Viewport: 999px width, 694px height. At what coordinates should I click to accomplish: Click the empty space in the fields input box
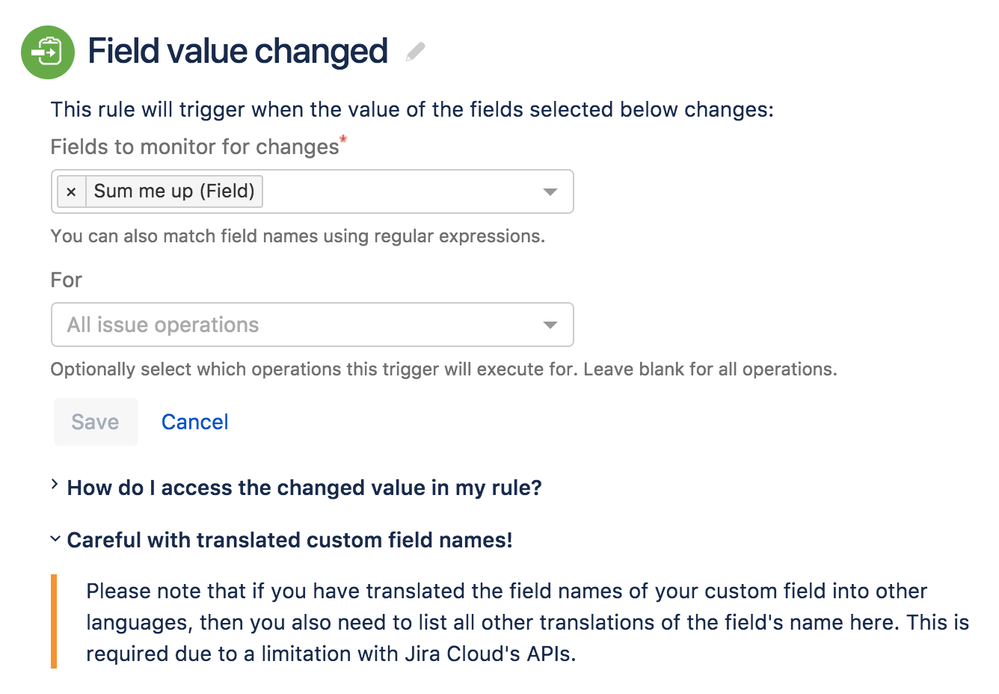[x=398, y=191]
